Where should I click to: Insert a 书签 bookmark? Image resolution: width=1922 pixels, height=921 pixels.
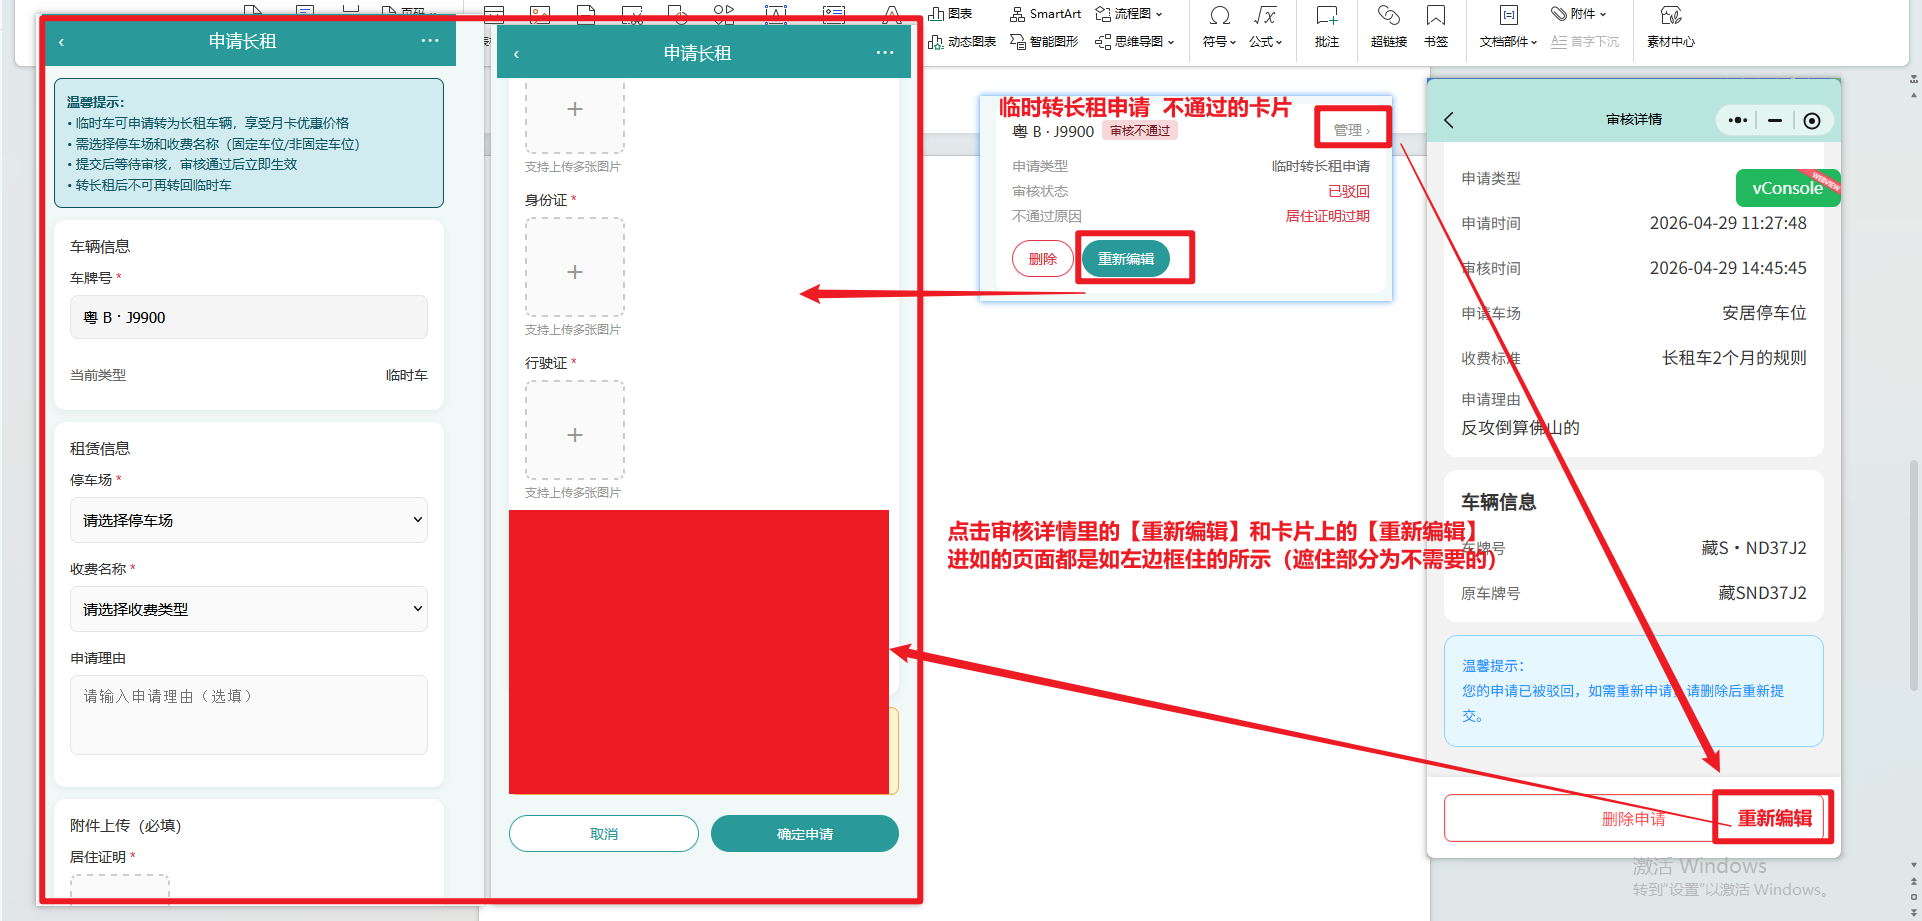tap(1436, 27)
